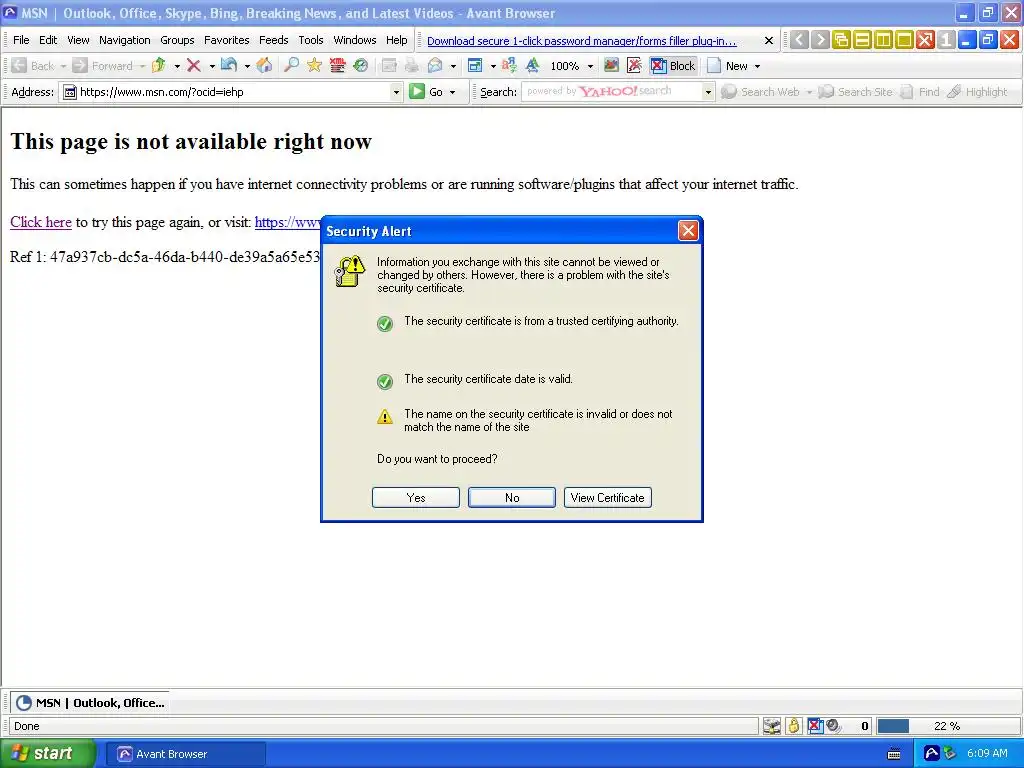This screenshot has width=1024, height=768.
Task: Click Yes in the Security Alert dialog
Action: 415,498
